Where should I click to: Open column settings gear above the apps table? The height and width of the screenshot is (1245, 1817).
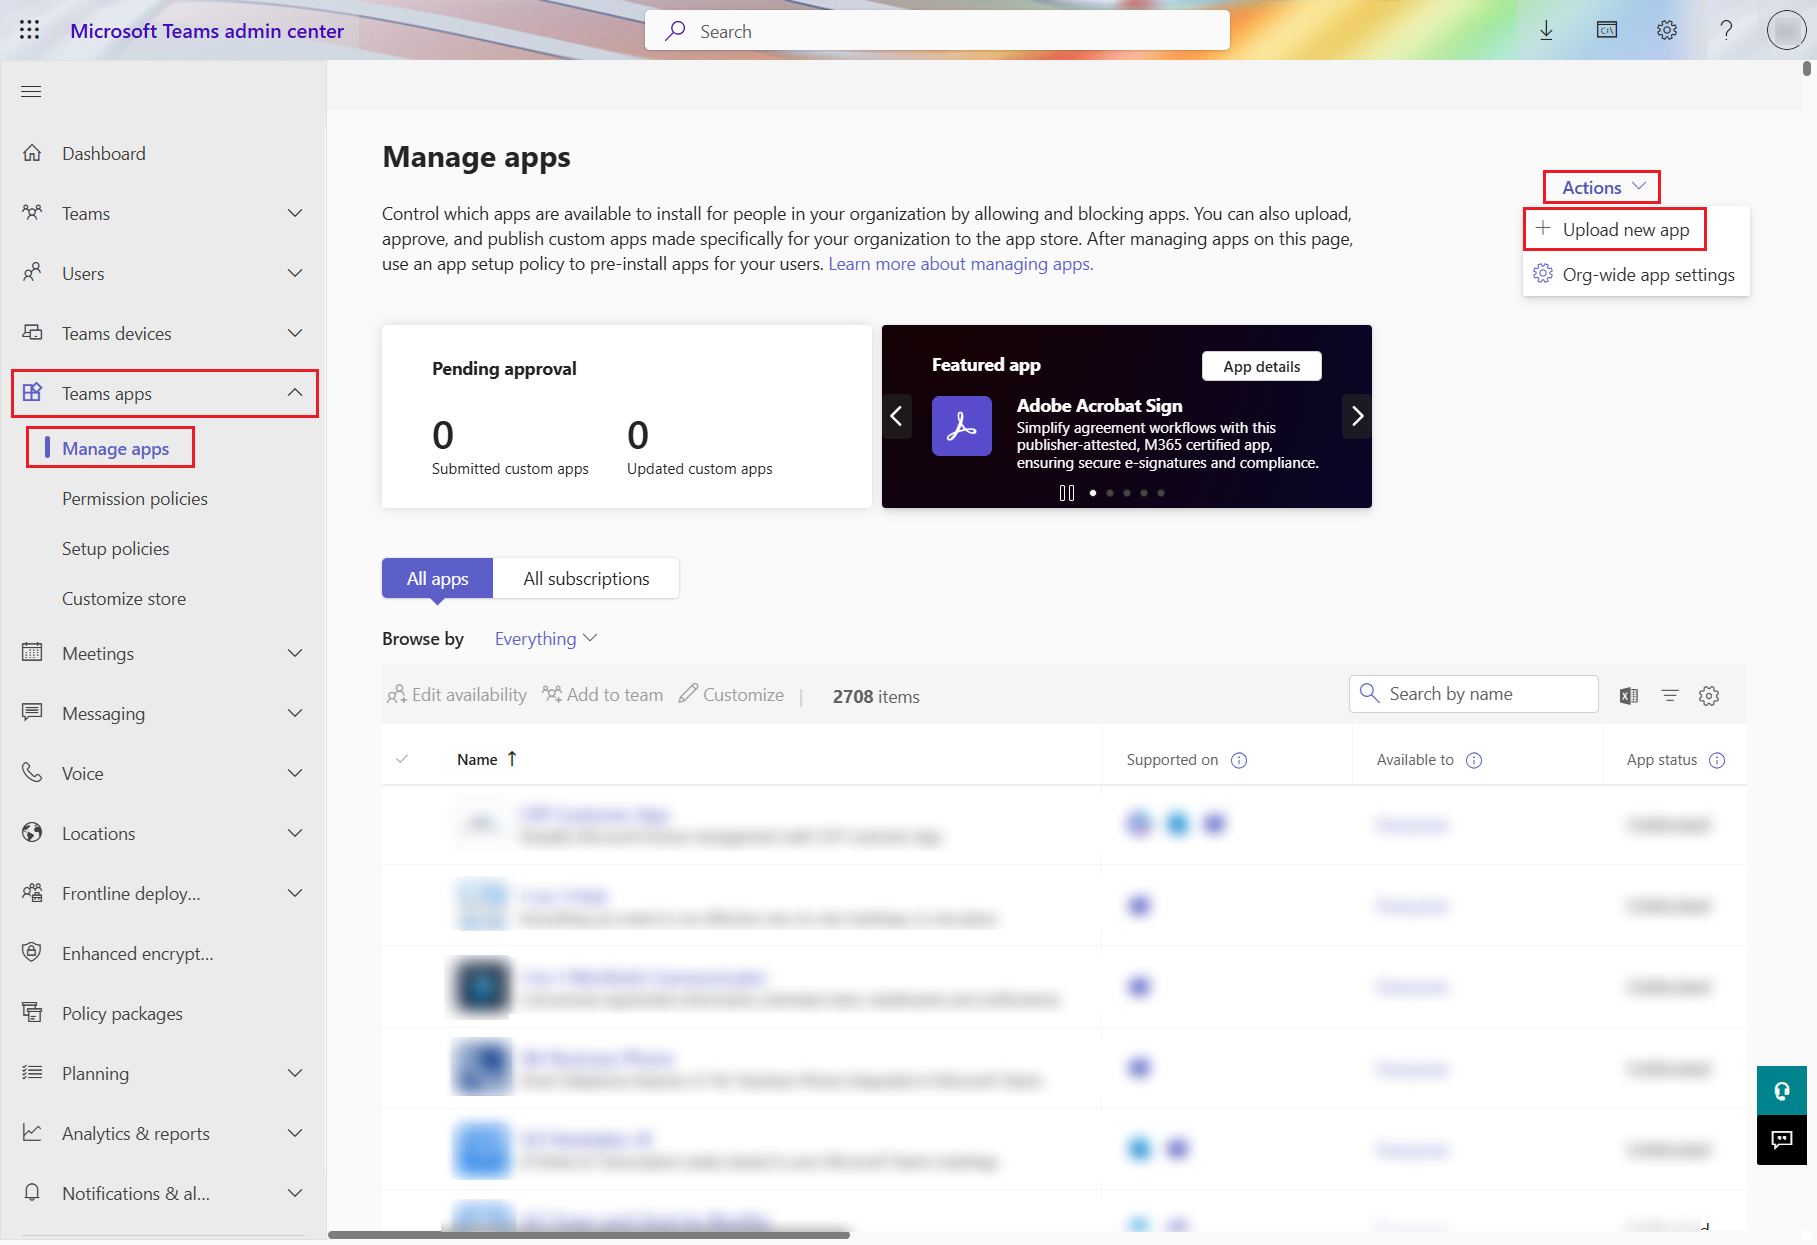1709,694
